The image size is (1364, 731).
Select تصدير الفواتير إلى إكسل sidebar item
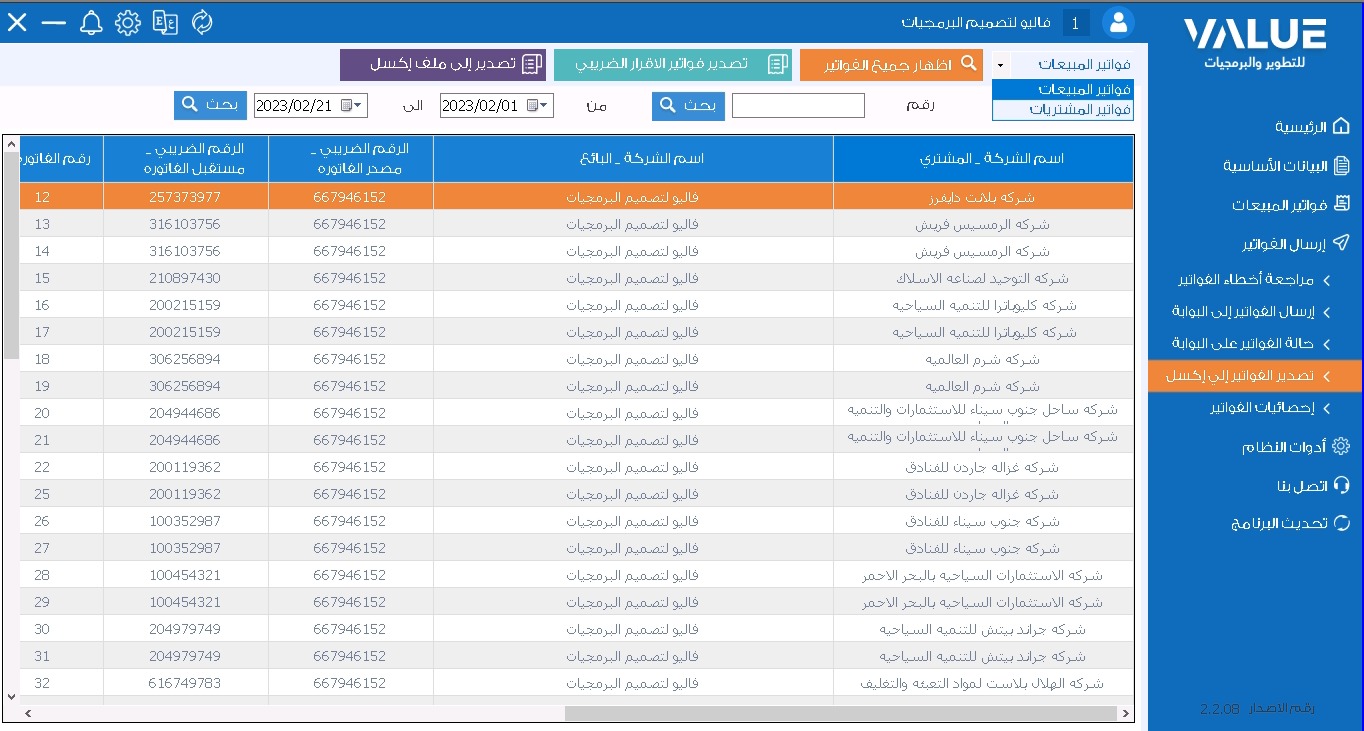(x=1255, y=376)
